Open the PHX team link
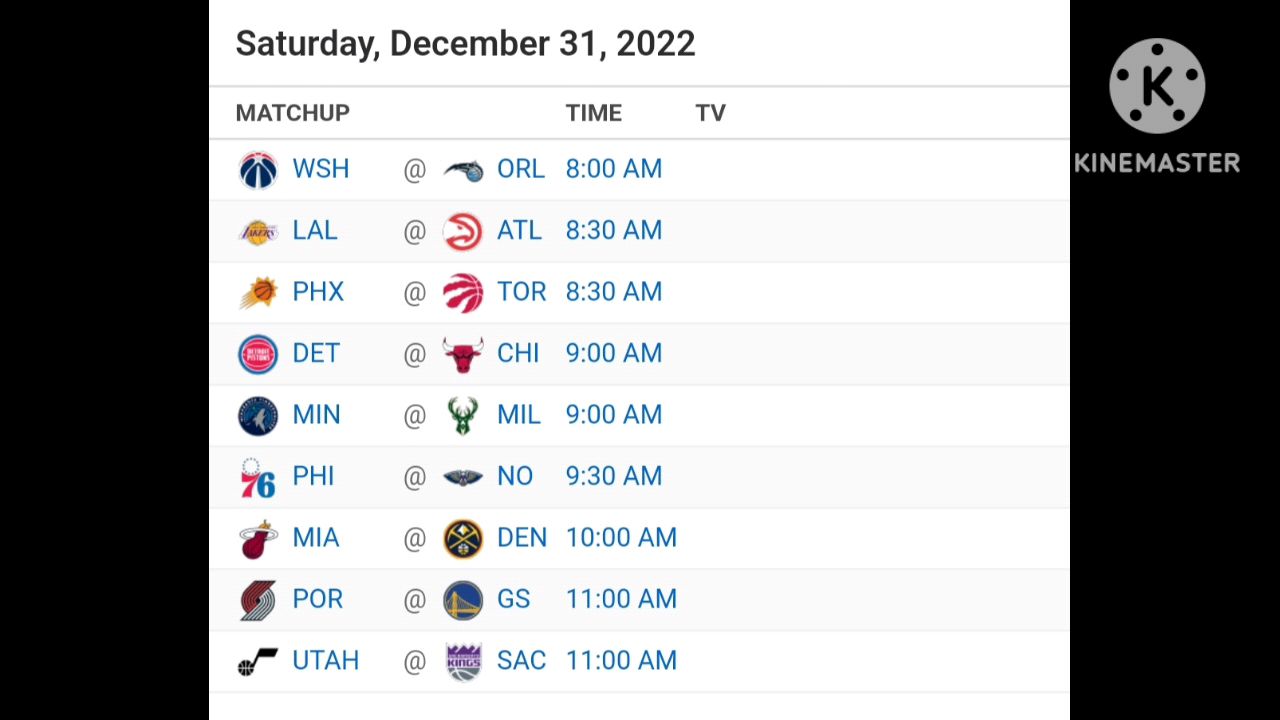The height and width of the screenshot is (720, 1280). [x=318, y=292]
